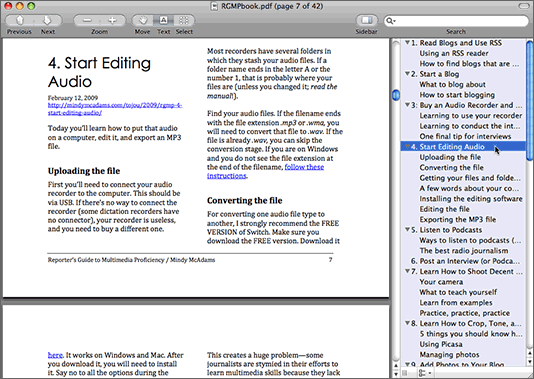This screenshot has width=534, height=379.
Task: Jump to 'Your camera' entry
Action: pos(441,282)
